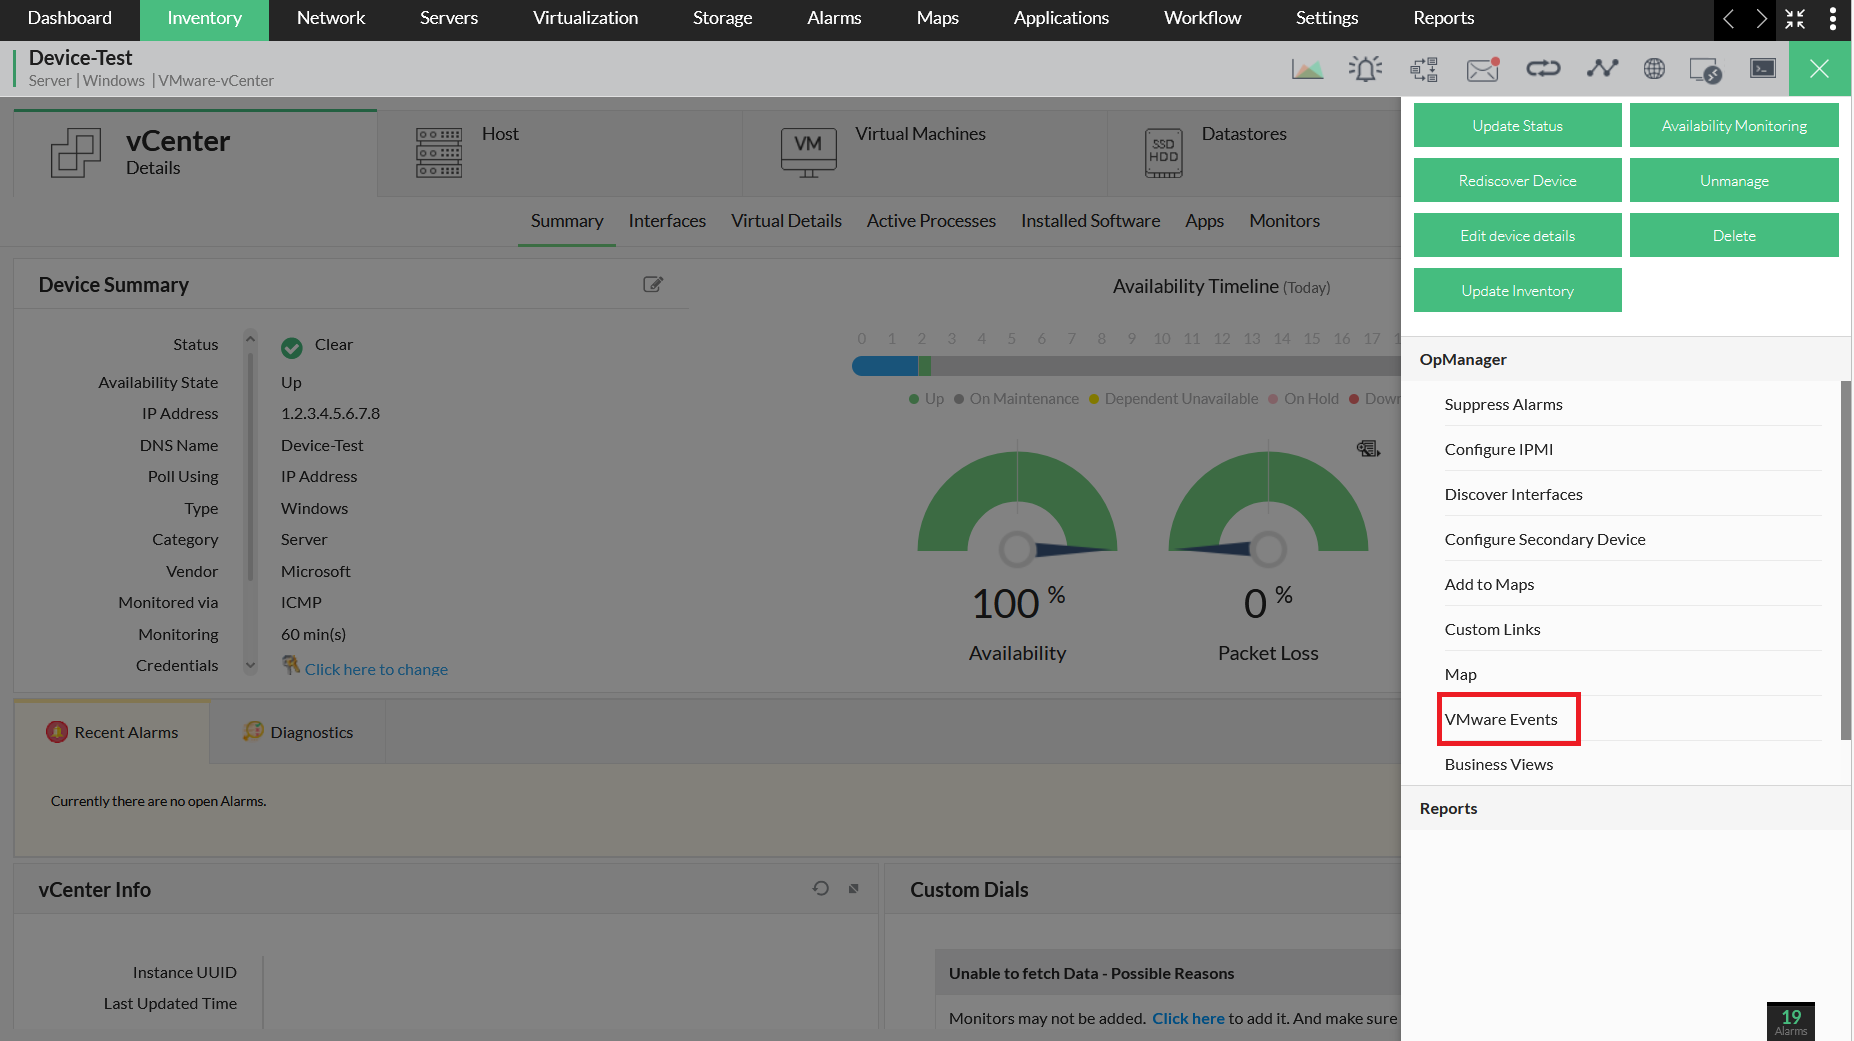Select the Diagnostics tab
The width and height of the screenshot is (1854, 1041).
(x=298, y=732)
